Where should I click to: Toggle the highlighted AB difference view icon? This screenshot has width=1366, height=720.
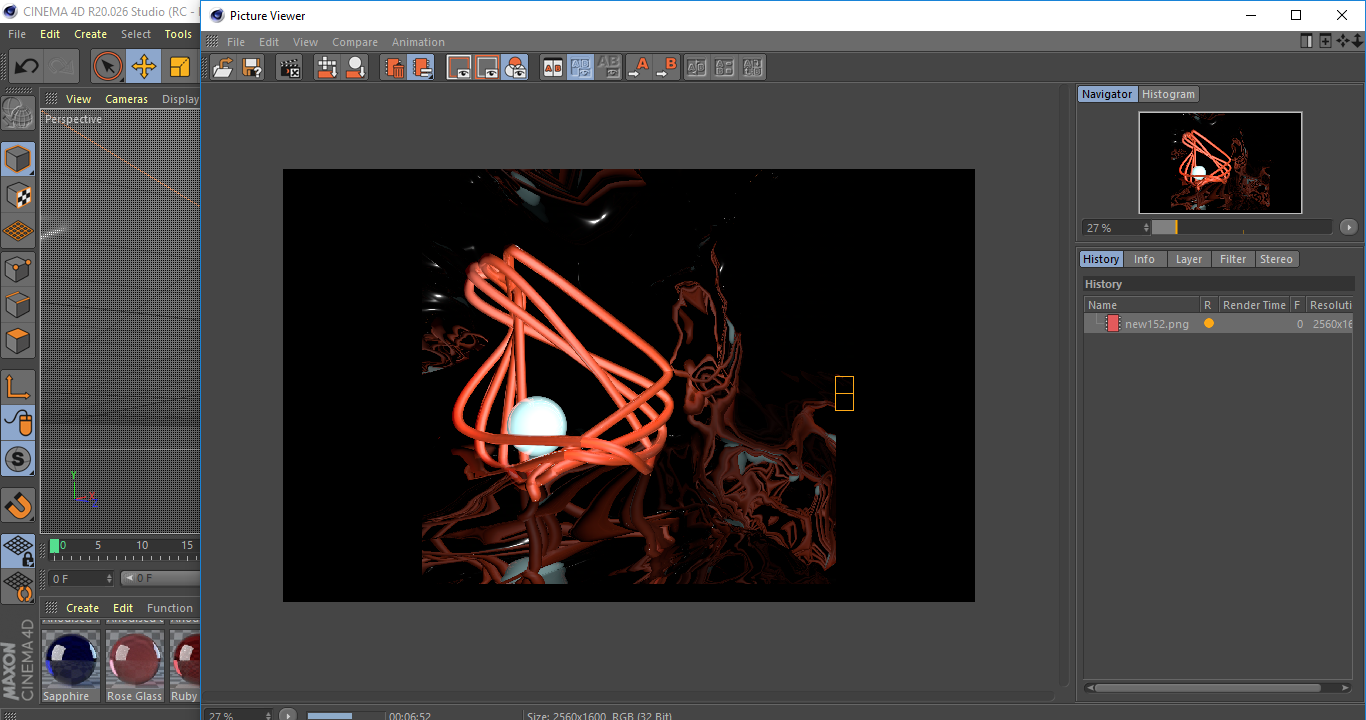click(x=580, y=67)
